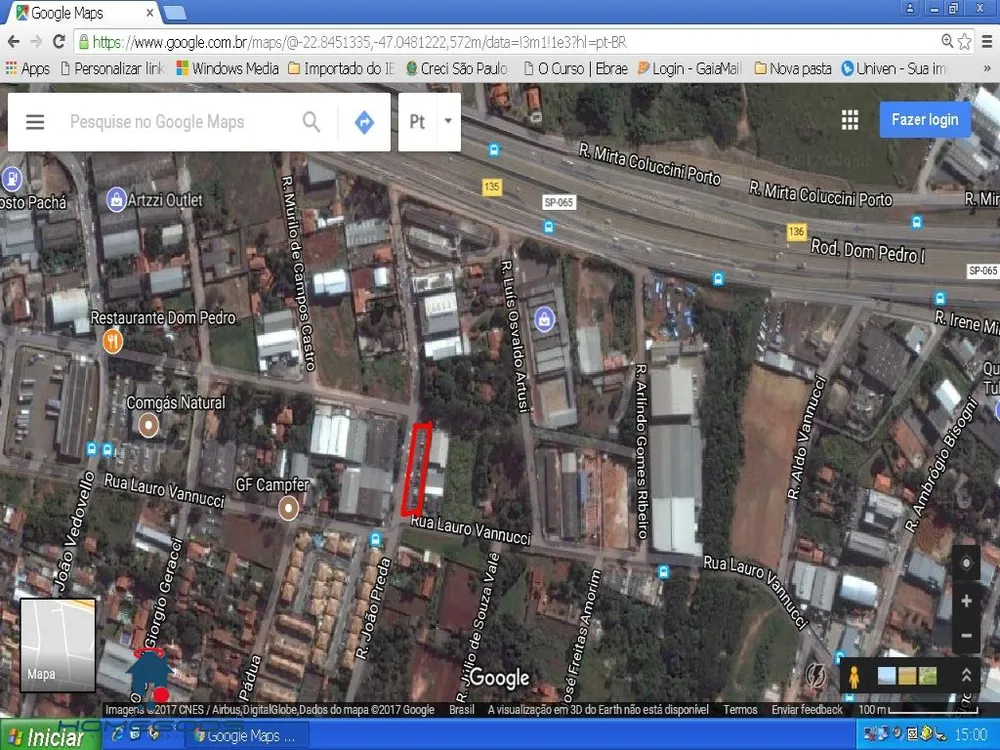Open the Windows Iniciar start button
Screen dimensions: 1000x750
click(x=50, y=737)
